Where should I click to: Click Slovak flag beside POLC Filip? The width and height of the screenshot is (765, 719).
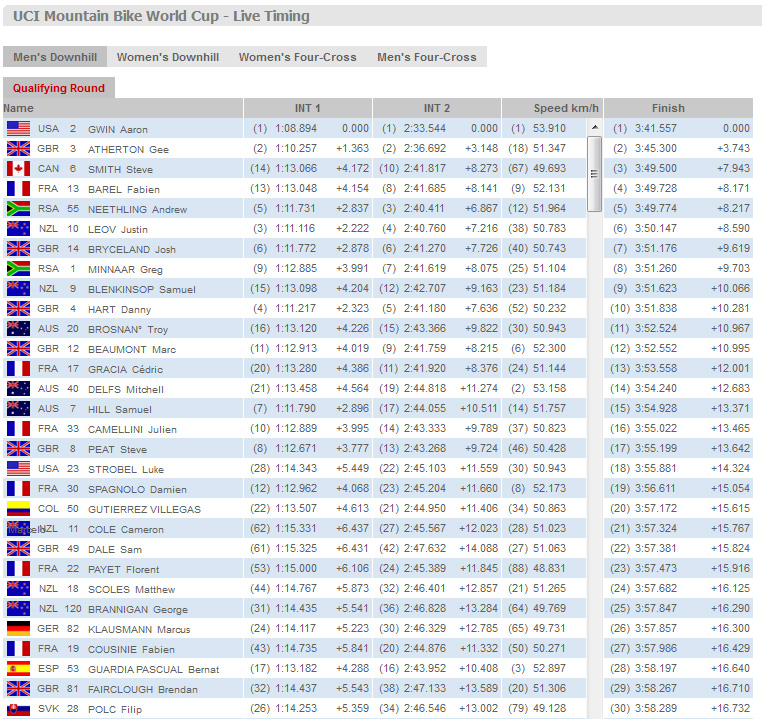click(x=19, y=709)
